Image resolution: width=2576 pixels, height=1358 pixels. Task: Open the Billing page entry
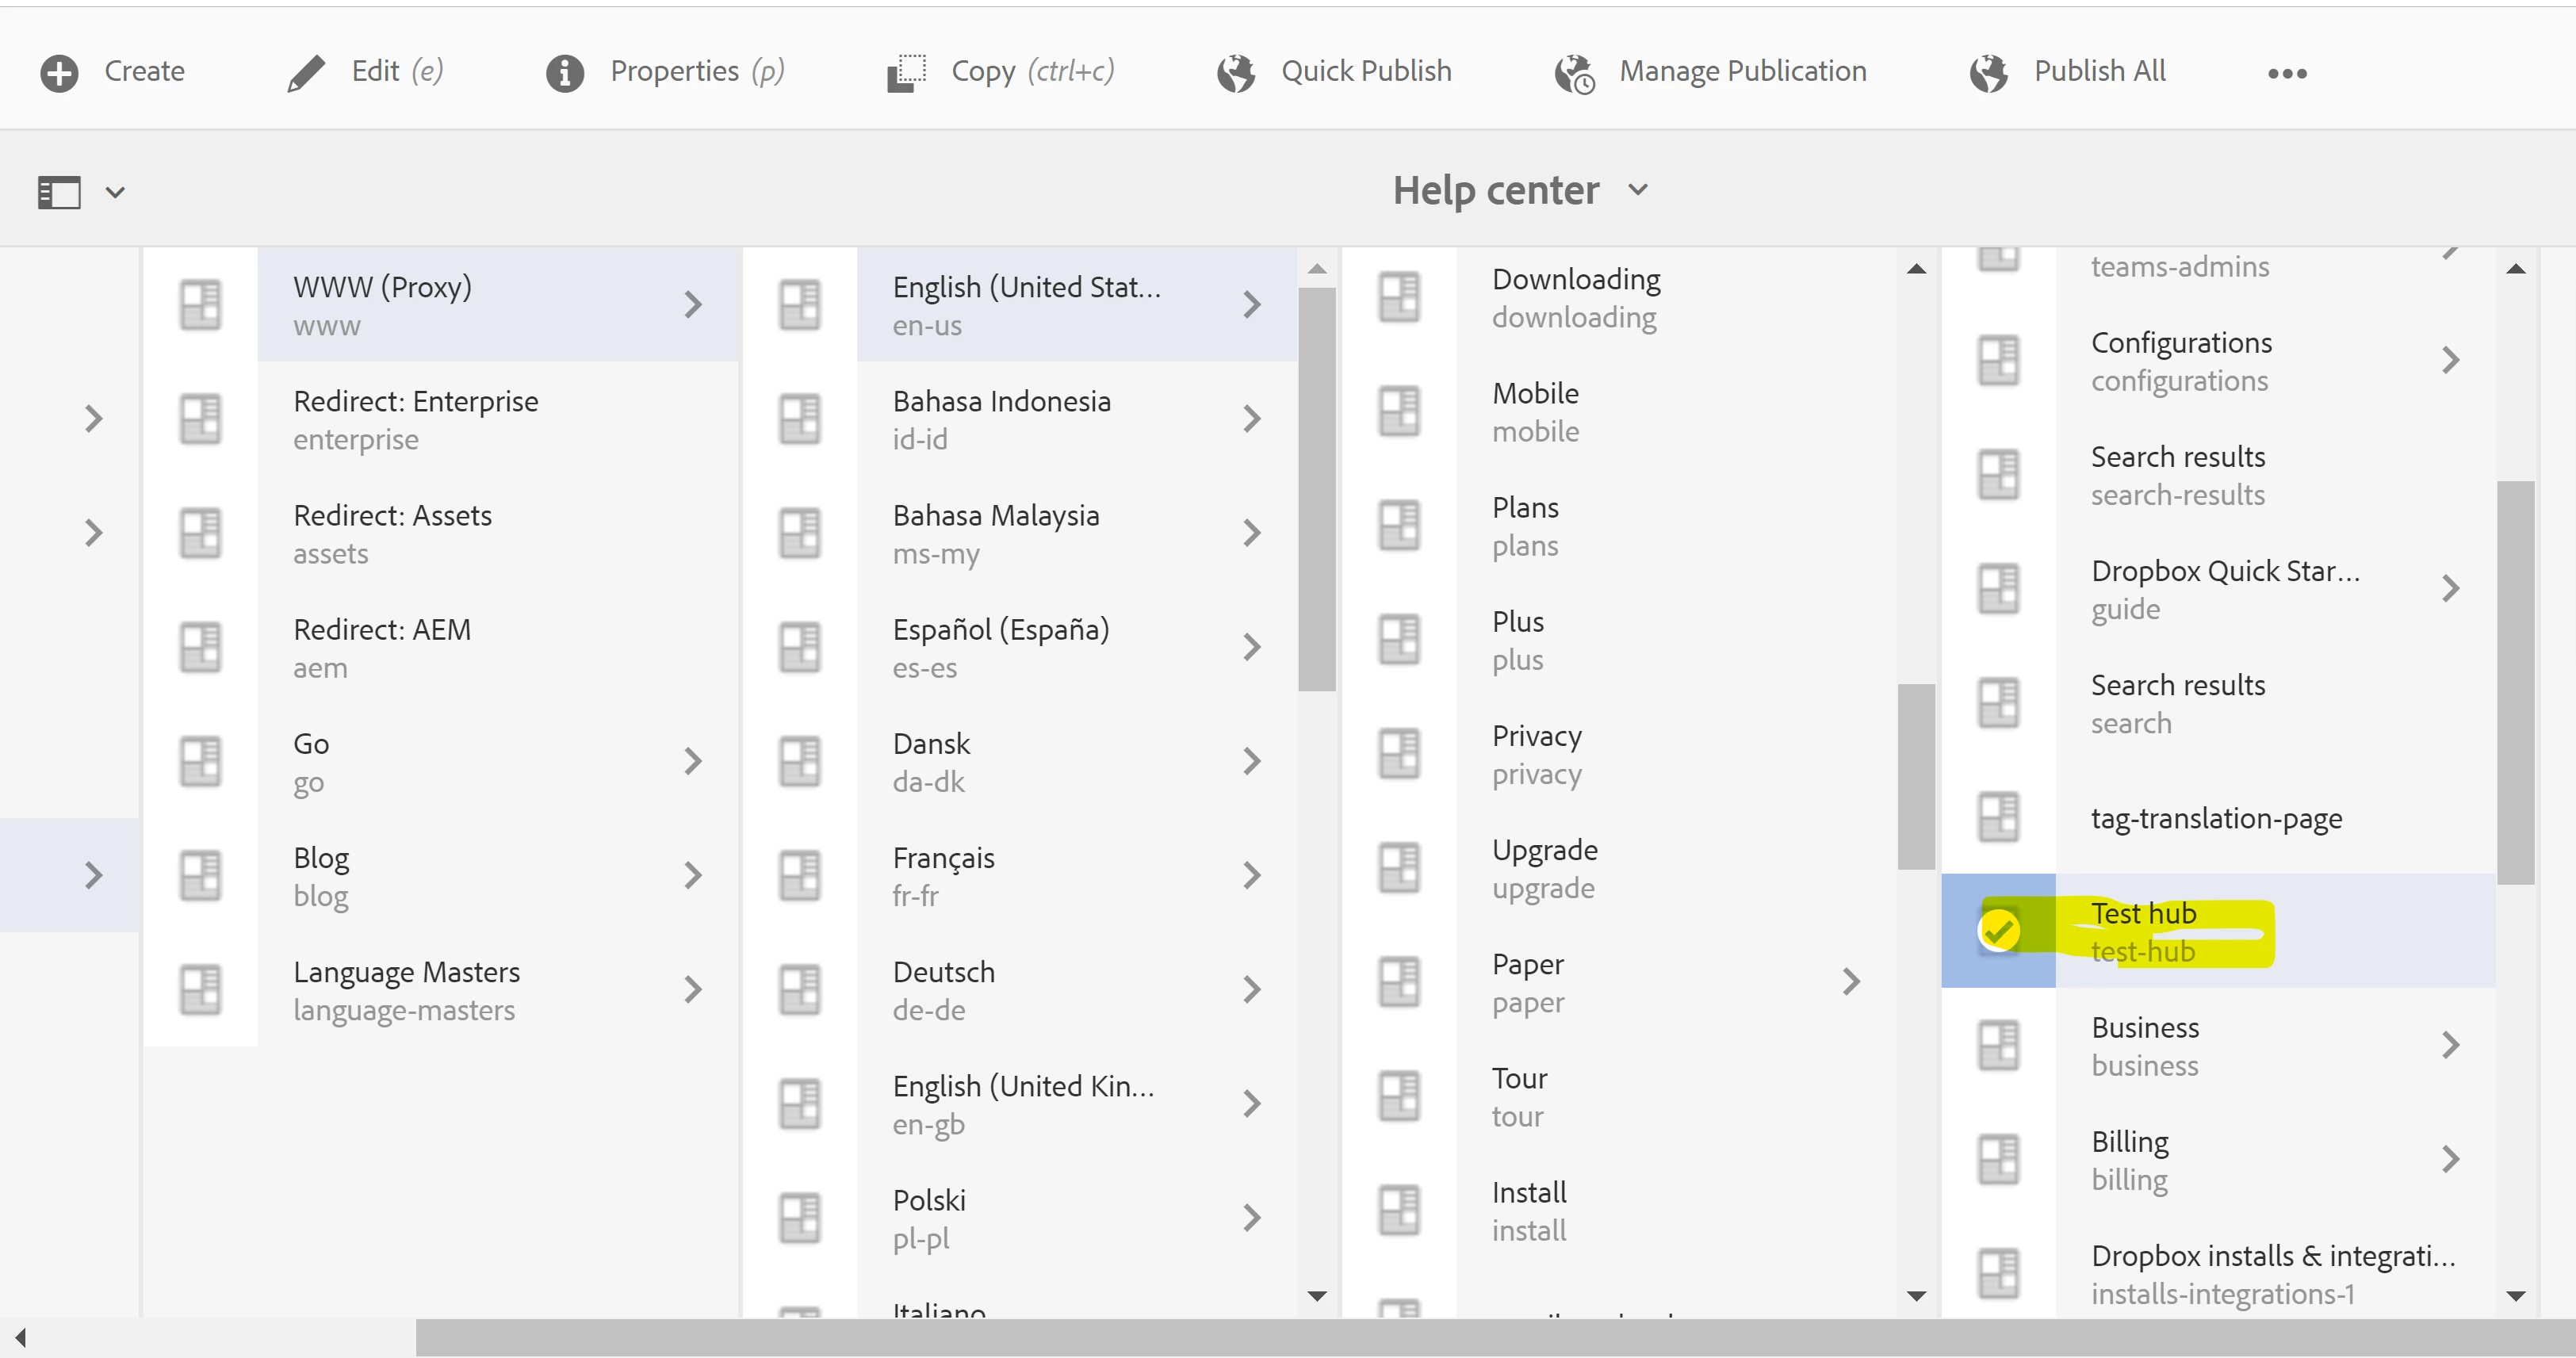tap(2130, 1159)
